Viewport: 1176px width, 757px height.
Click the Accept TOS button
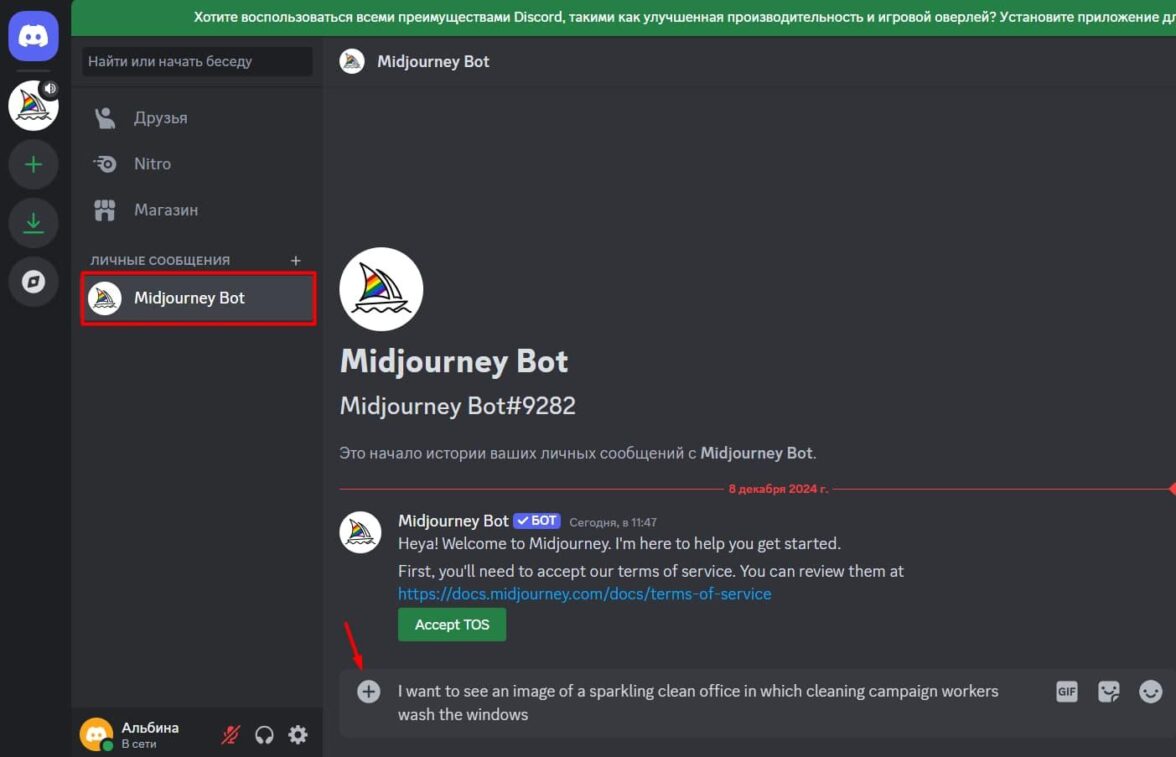click(452, 624)
